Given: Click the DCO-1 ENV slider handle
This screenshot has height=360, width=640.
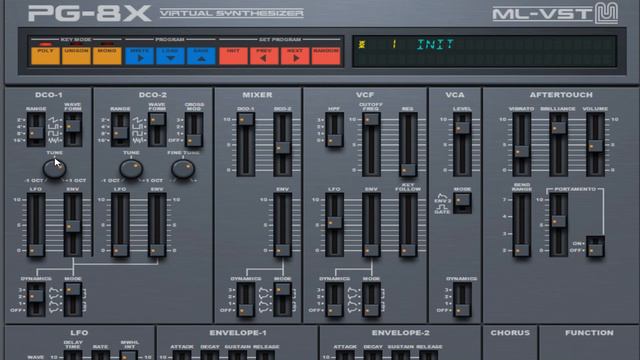Looking at the screenshot, I should 73,226.
